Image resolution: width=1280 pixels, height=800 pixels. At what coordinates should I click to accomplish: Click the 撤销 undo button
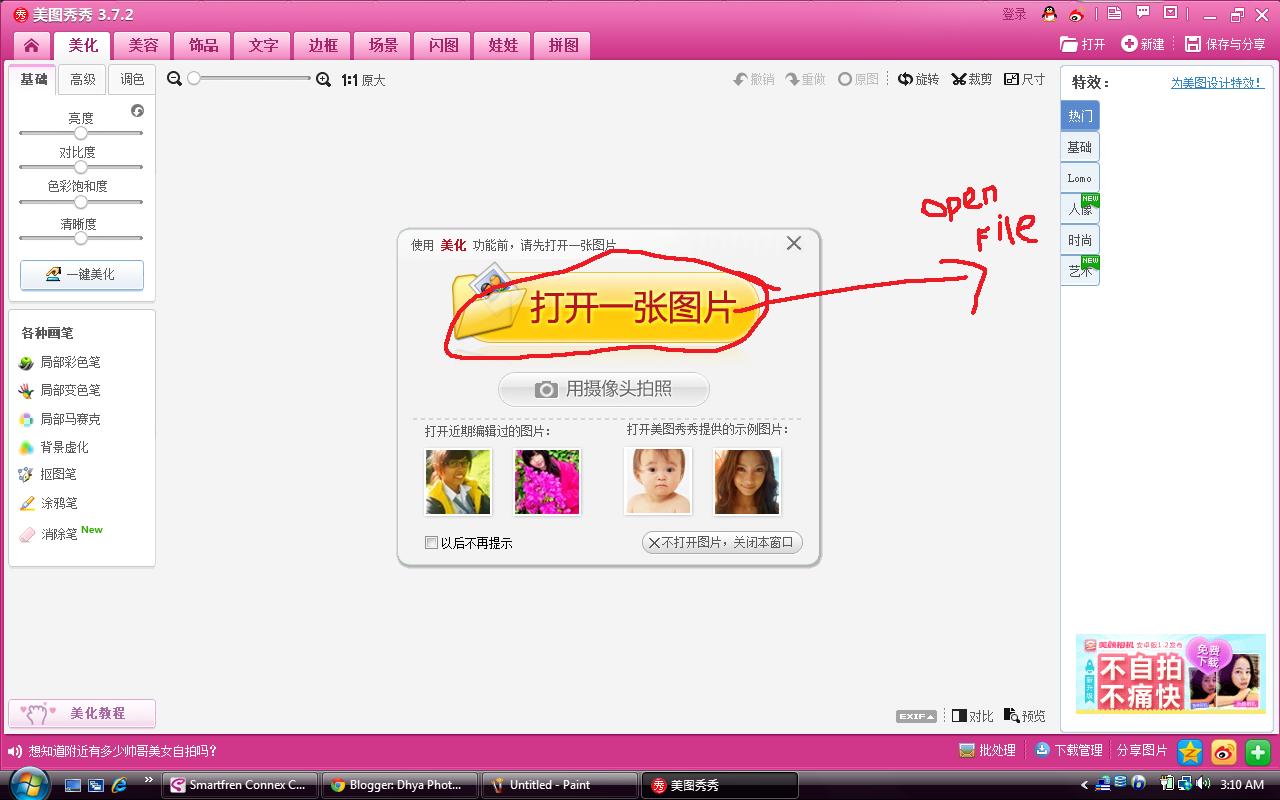tap(754, 79)
